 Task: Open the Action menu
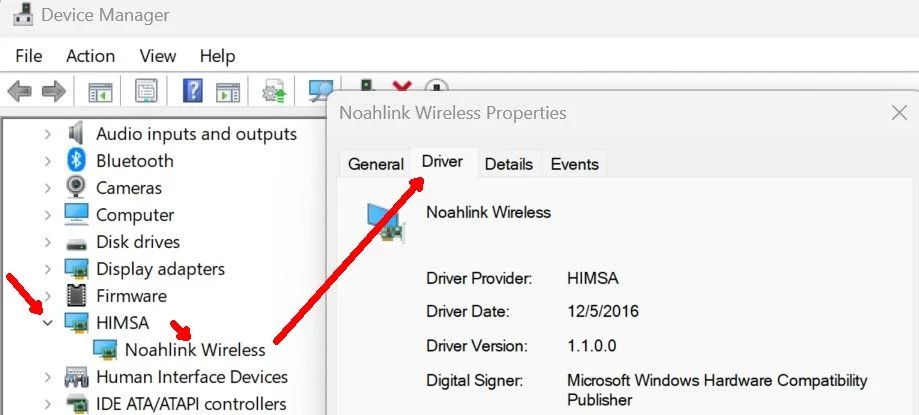tap(90, 56)
